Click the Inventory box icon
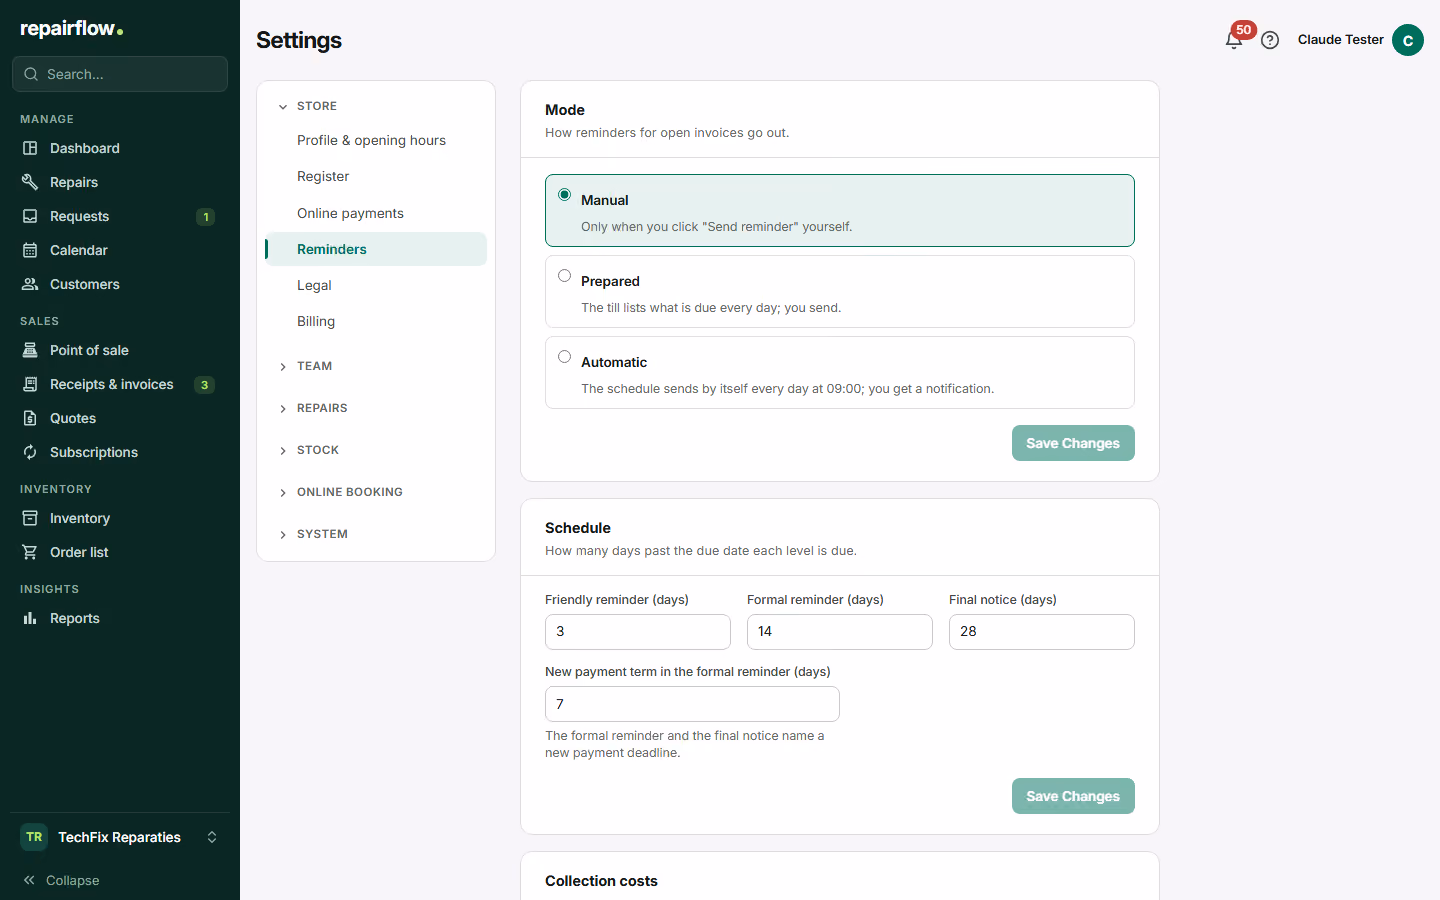This screenshot has height=900, width=1440. 30,518
